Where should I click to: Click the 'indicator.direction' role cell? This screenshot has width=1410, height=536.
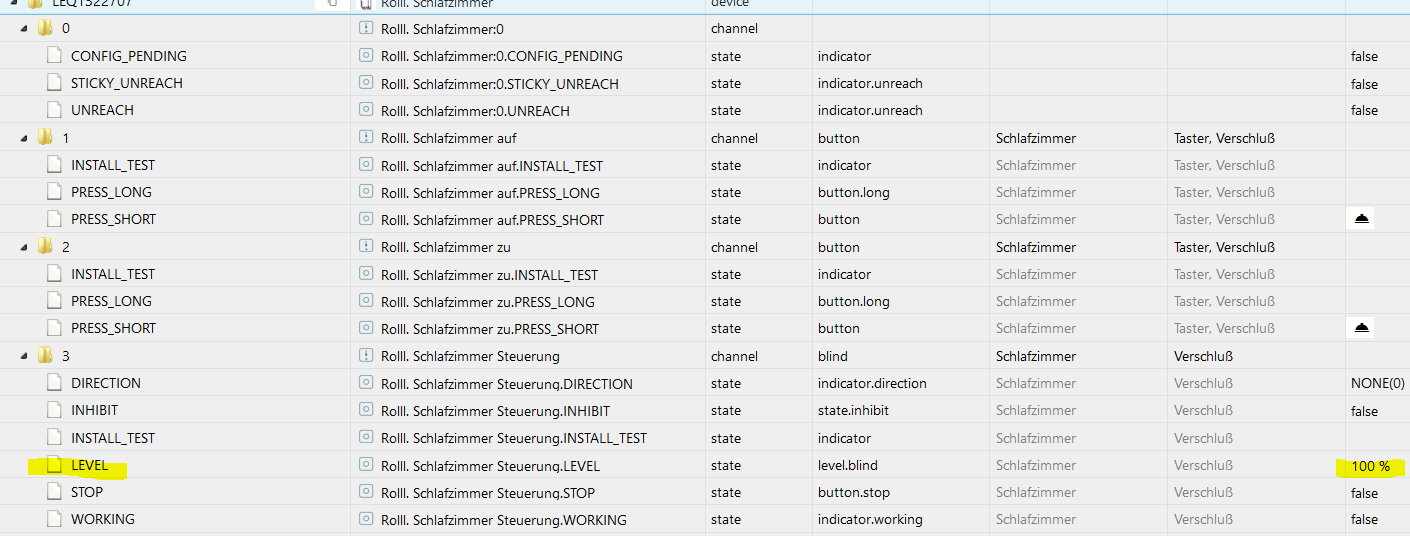click(x=872, y=383)
